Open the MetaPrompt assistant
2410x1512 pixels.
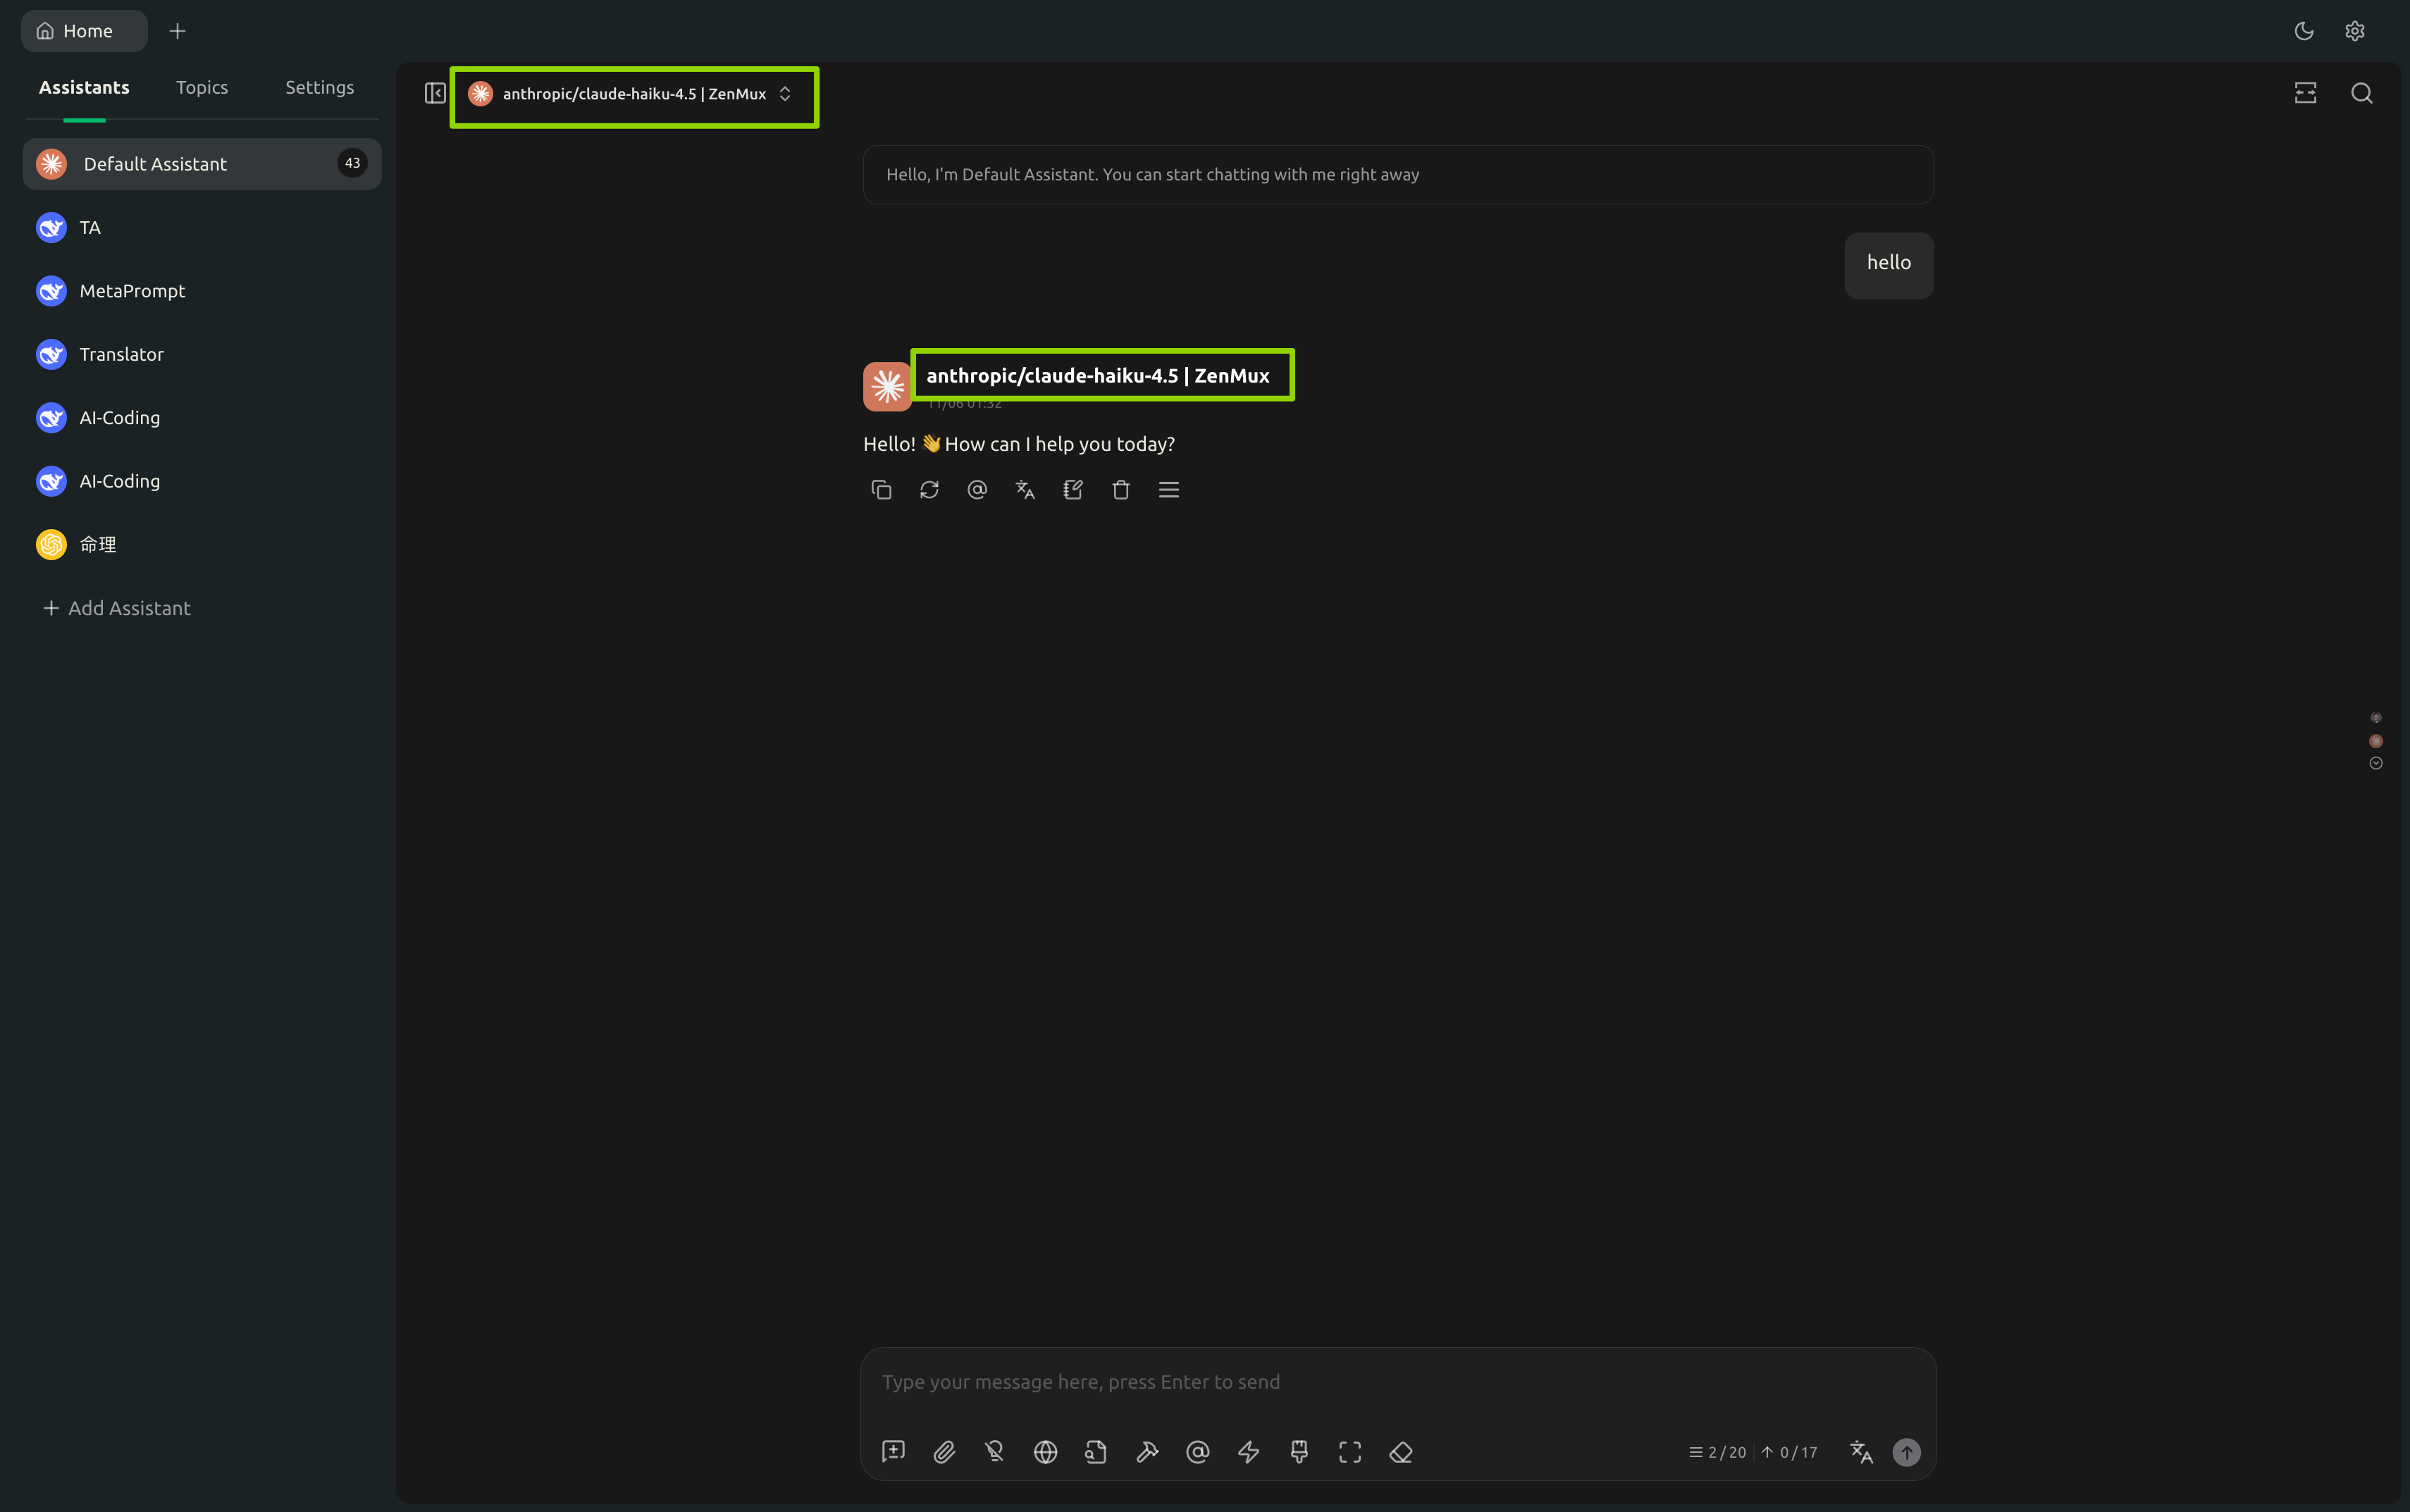coord(202,291)
